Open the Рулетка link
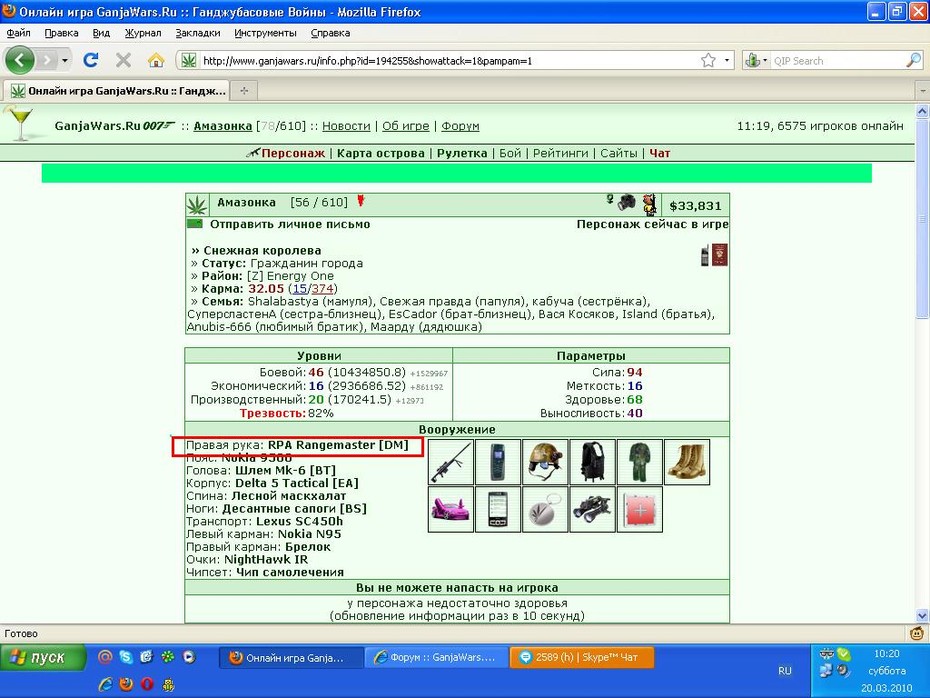 pos(461,153)
